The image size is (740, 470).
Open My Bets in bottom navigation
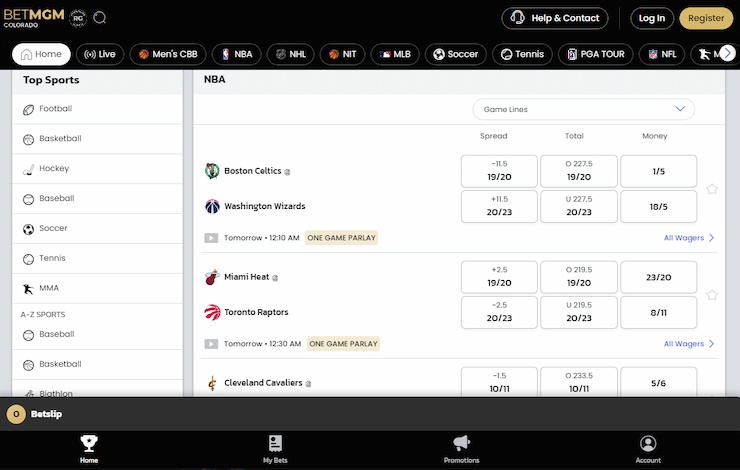(275, 449)
